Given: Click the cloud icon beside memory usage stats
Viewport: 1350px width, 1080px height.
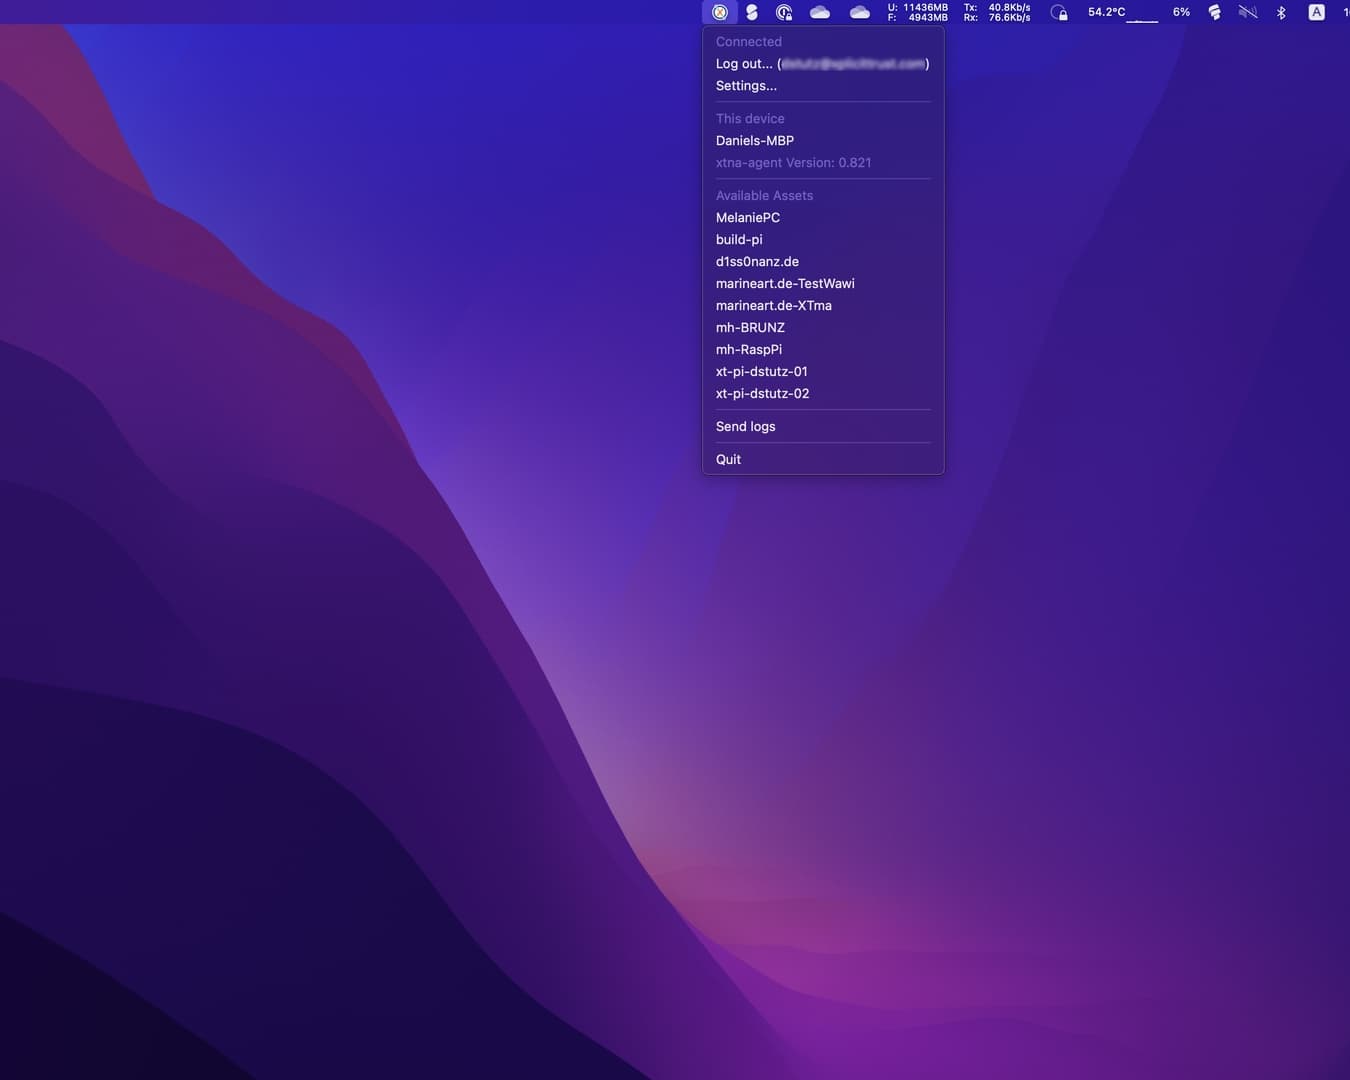Looking at the screenshot, I should click(859, 12).
